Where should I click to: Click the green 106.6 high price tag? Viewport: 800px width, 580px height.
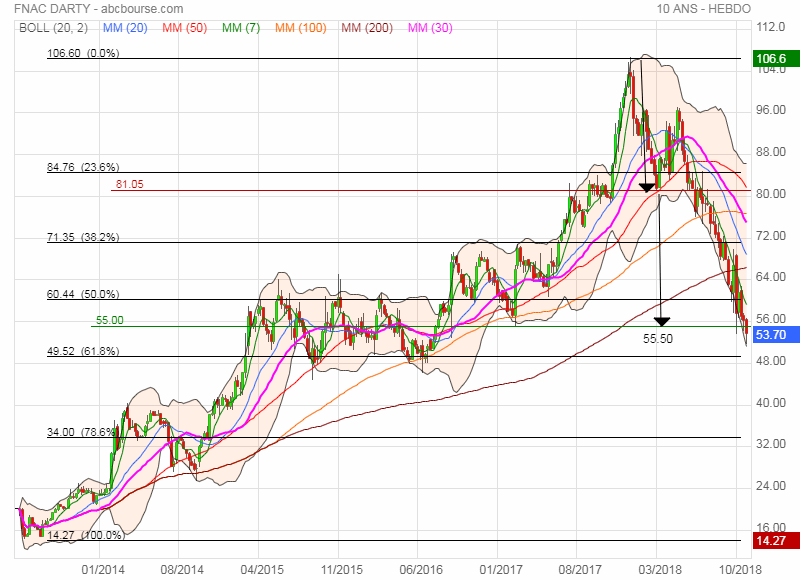[776, 59]
